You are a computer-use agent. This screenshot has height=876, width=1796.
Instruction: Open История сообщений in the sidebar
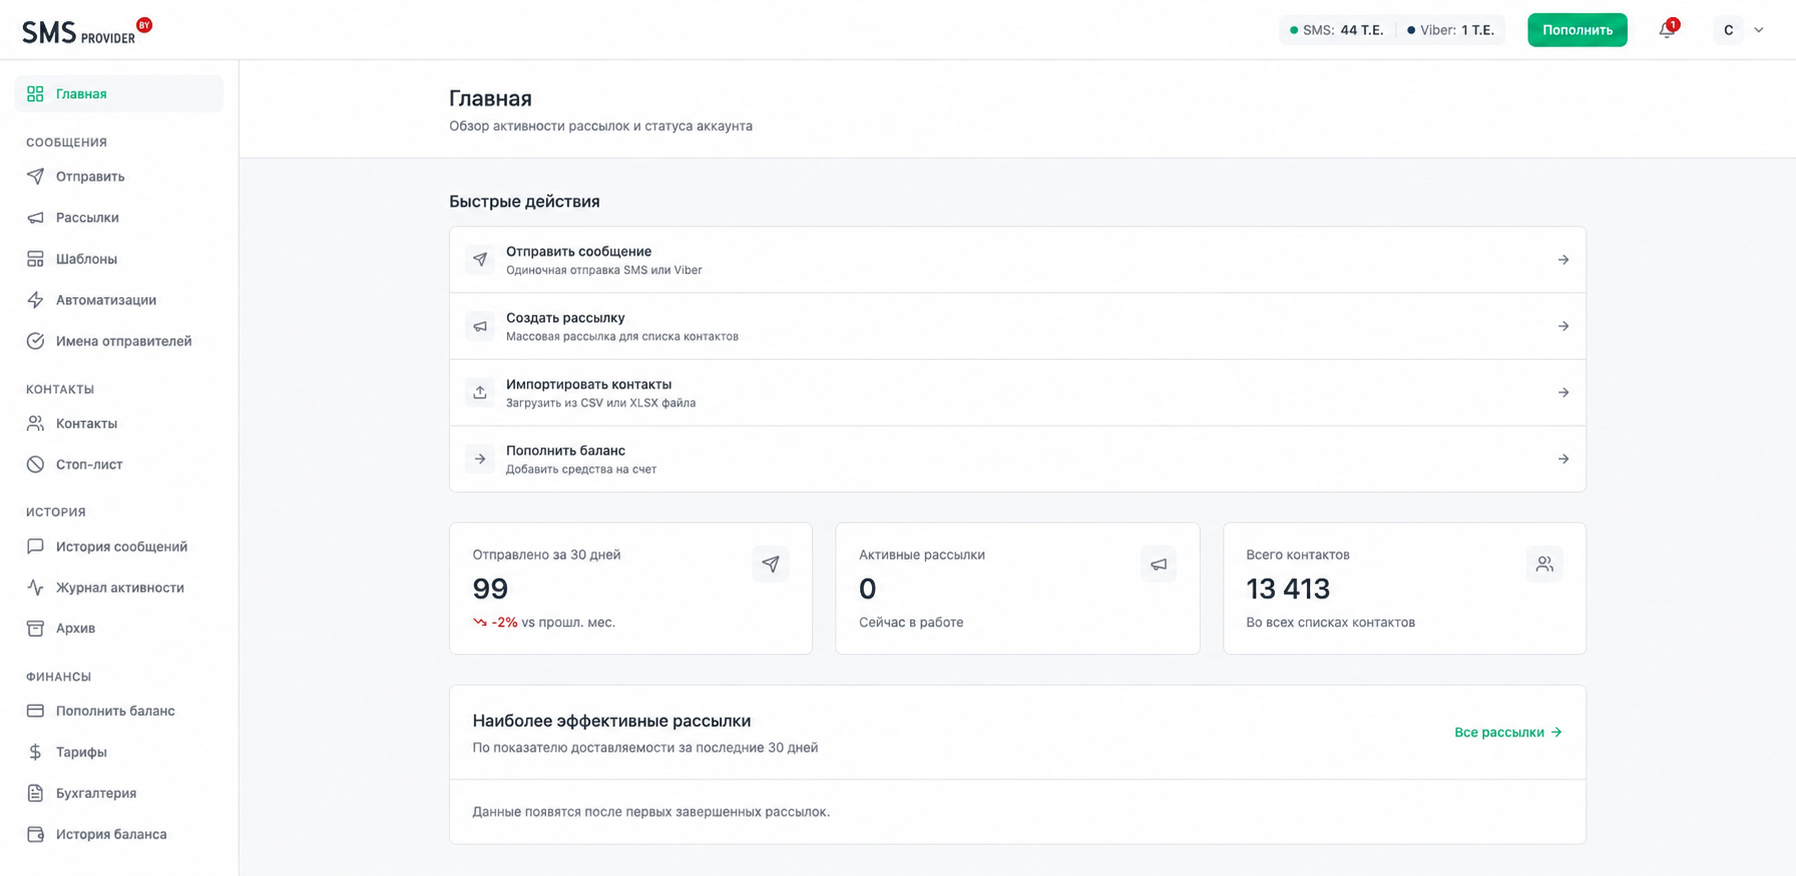click(x=119, y=546)
